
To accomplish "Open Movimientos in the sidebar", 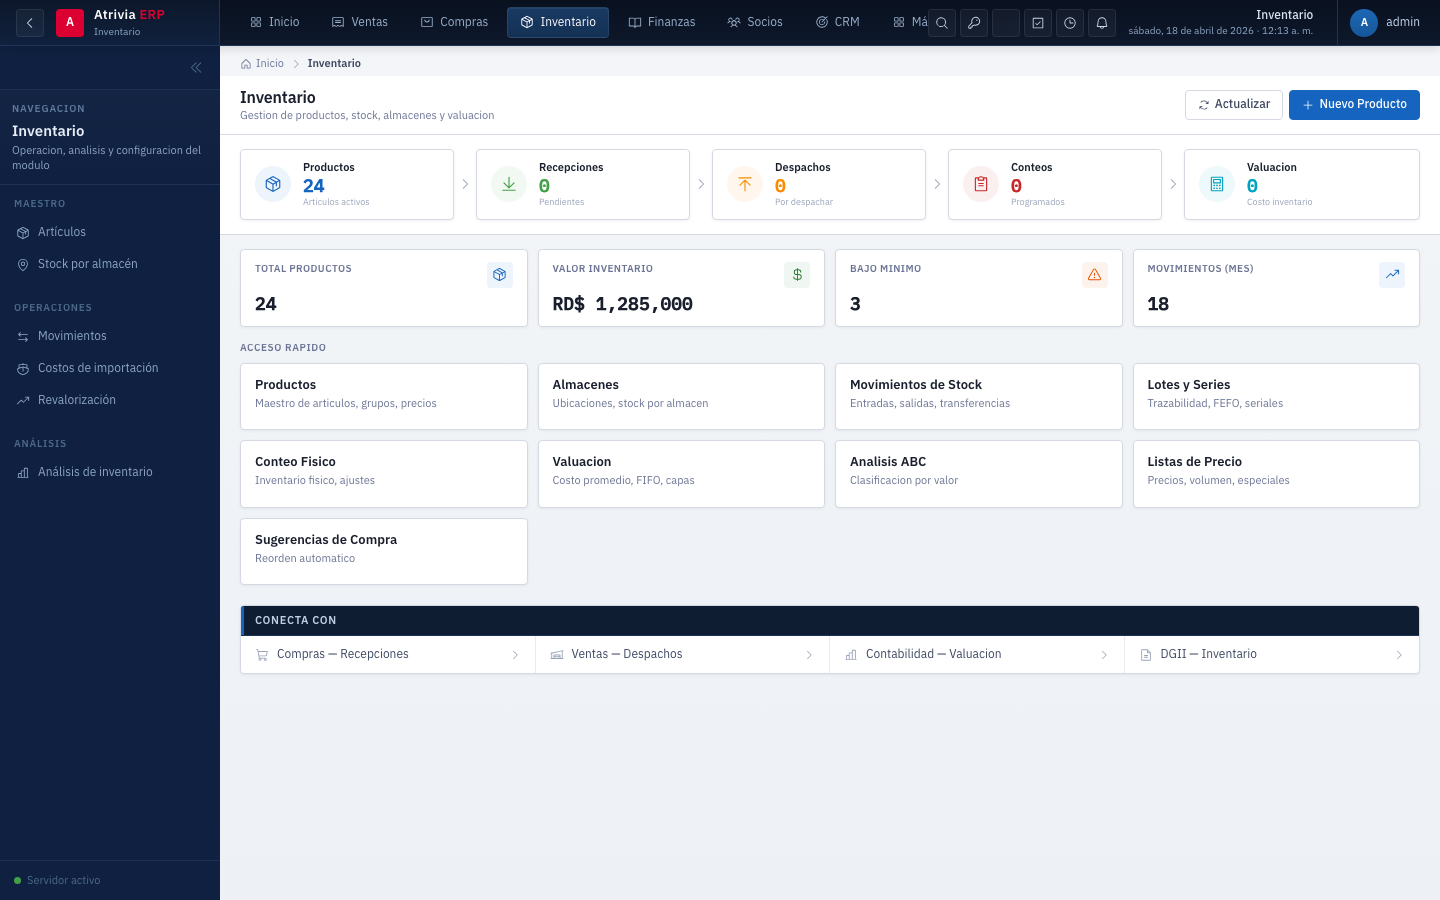I will (110, 336).
